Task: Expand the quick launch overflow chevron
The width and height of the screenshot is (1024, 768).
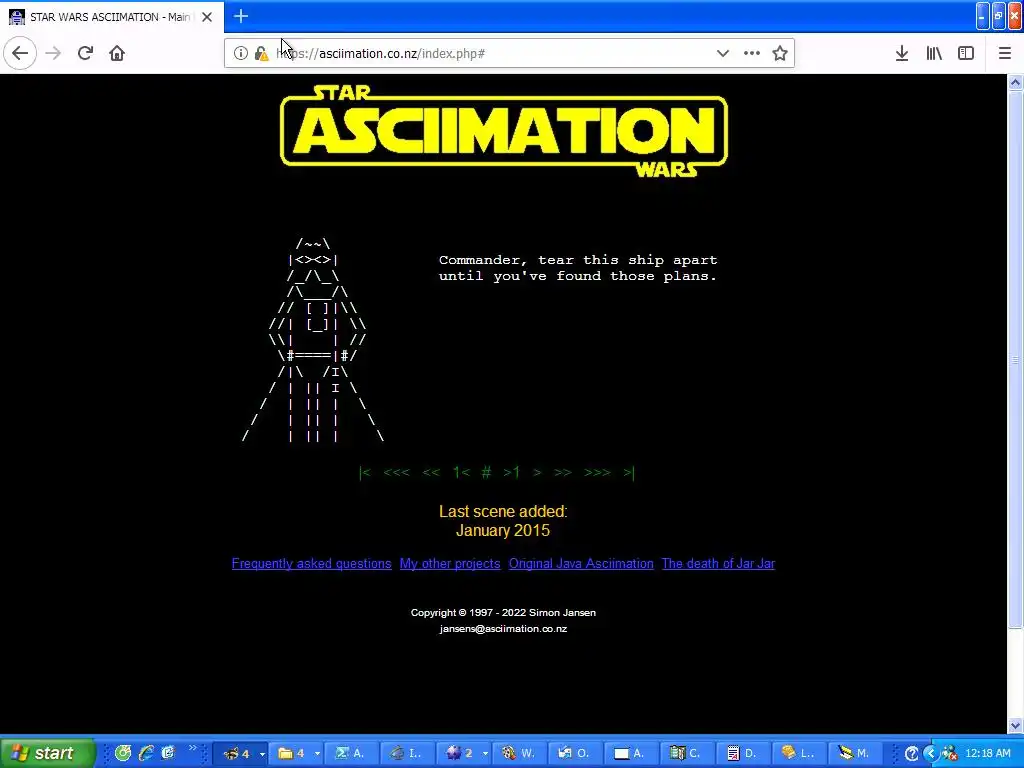Action: [x=192, y=748]
